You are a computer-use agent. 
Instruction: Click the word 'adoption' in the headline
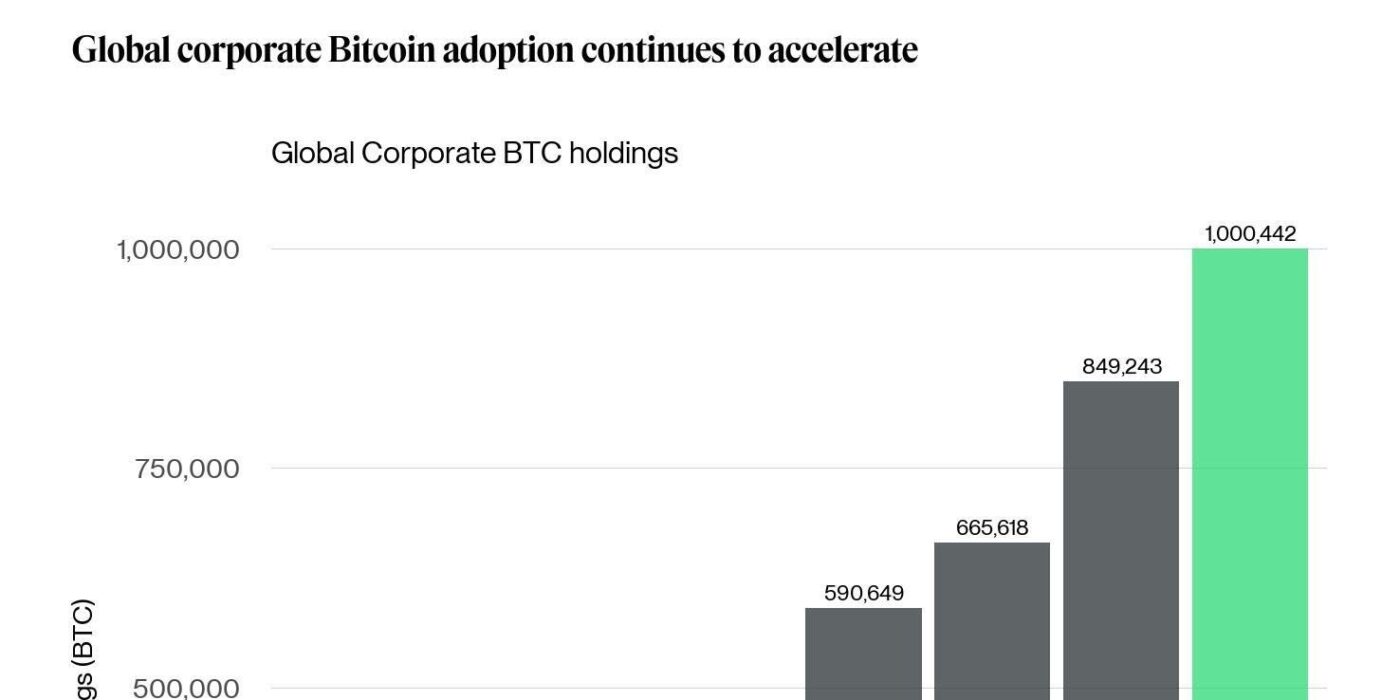click(x=519, y=51)
